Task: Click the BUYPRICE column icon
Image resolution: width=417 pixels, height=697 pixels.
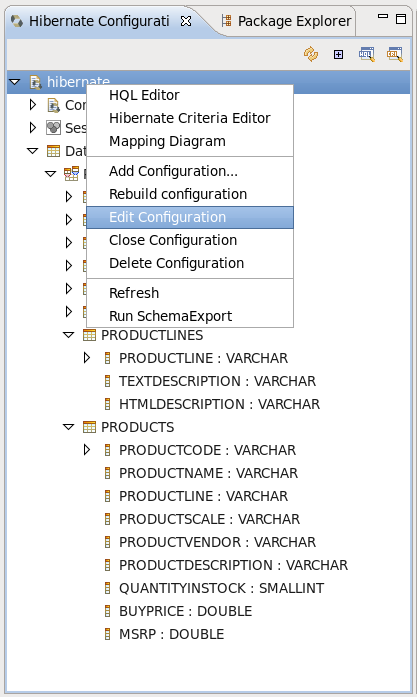Action: coord(107,611)
